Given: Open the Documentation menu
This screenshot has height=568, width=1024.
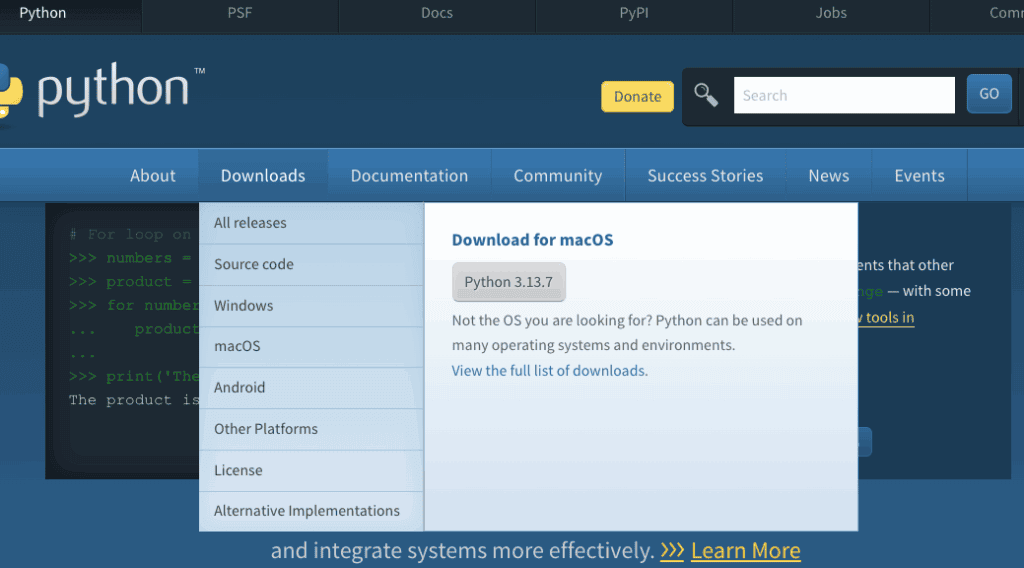Looking at the screenshot, I should click(409, 176).
